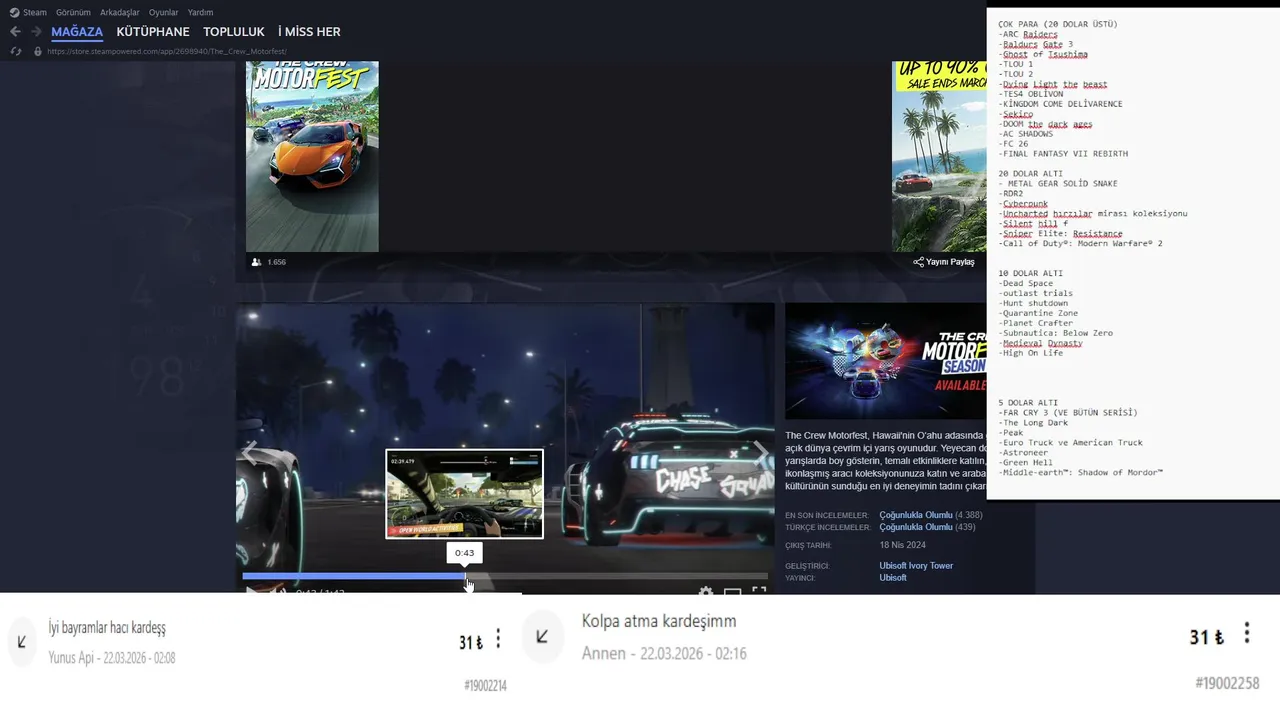Open the Steam menu
The width and height of the screenshot is (1280, 720).
point(35,12)
